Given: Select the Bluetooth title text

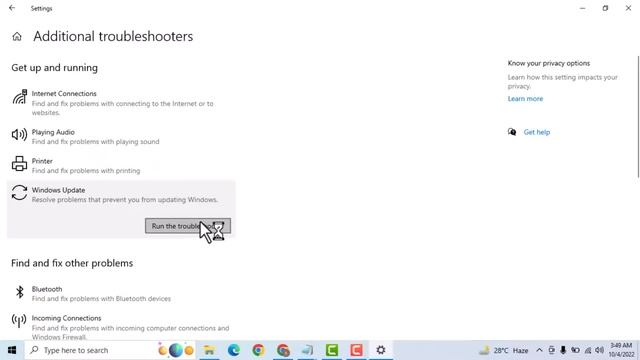Looking at the screenshot, I should [x=47, y=289].
